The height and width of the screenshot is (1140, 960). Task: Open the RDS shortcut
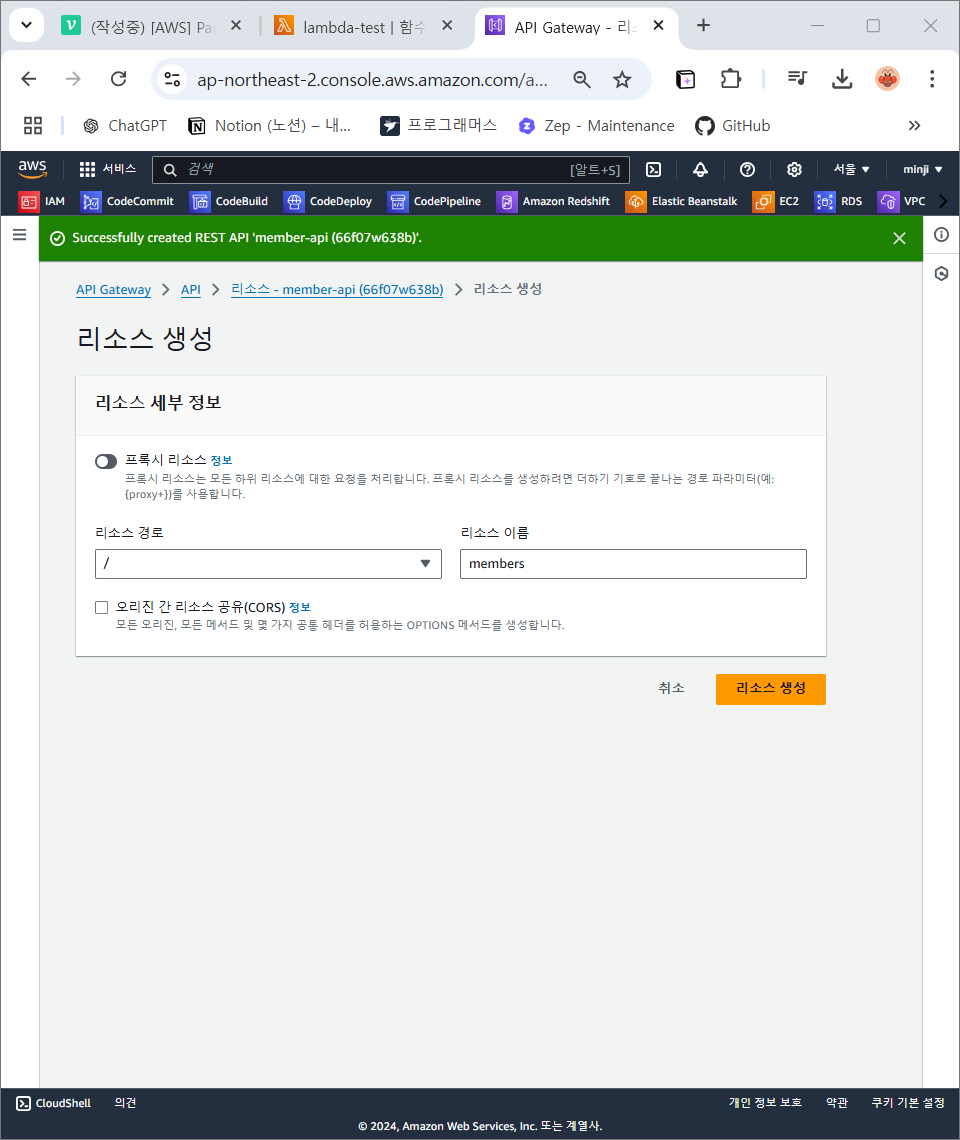pyautogui.click(x=839, y=201)
